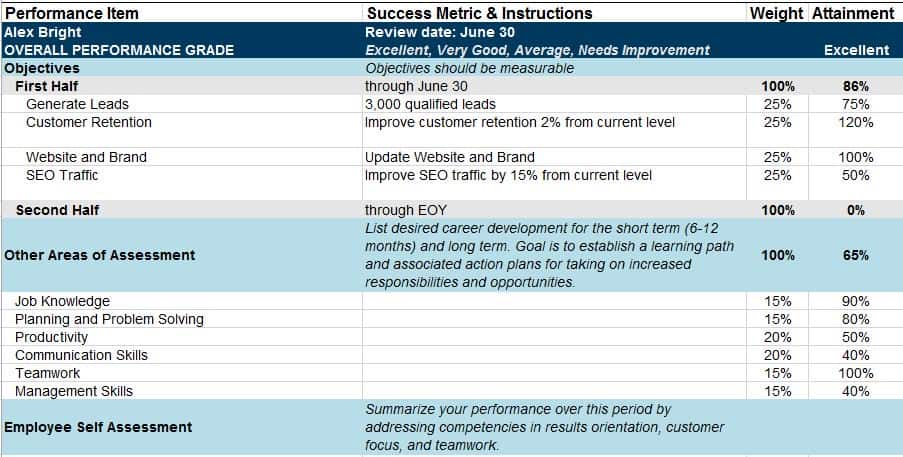Click the 3,000 qualified leads cell
This screenshot has width=903, height=457.
(x=430, y=104)
